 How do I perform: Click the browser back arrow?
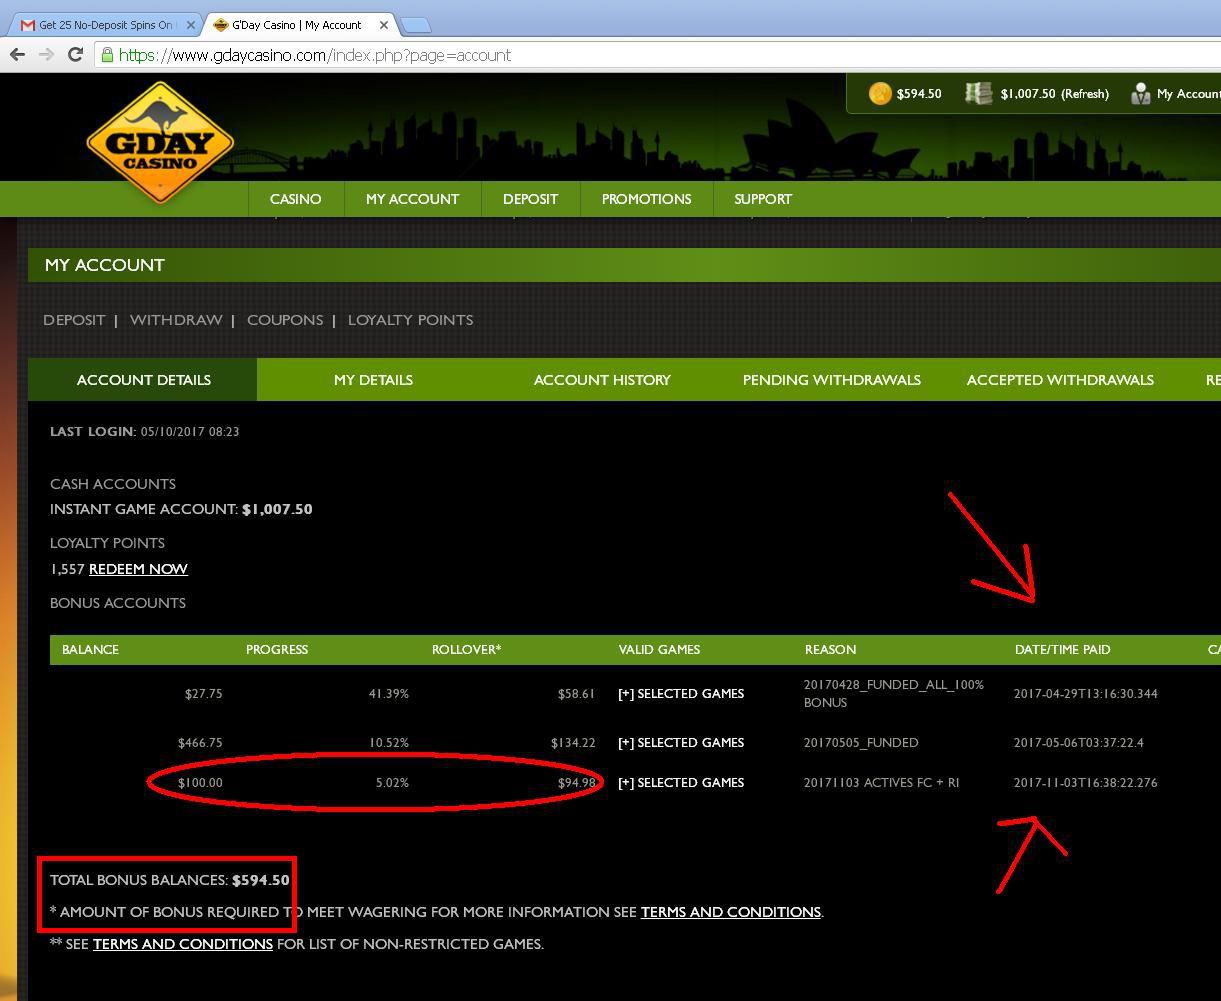coord(17,55)
